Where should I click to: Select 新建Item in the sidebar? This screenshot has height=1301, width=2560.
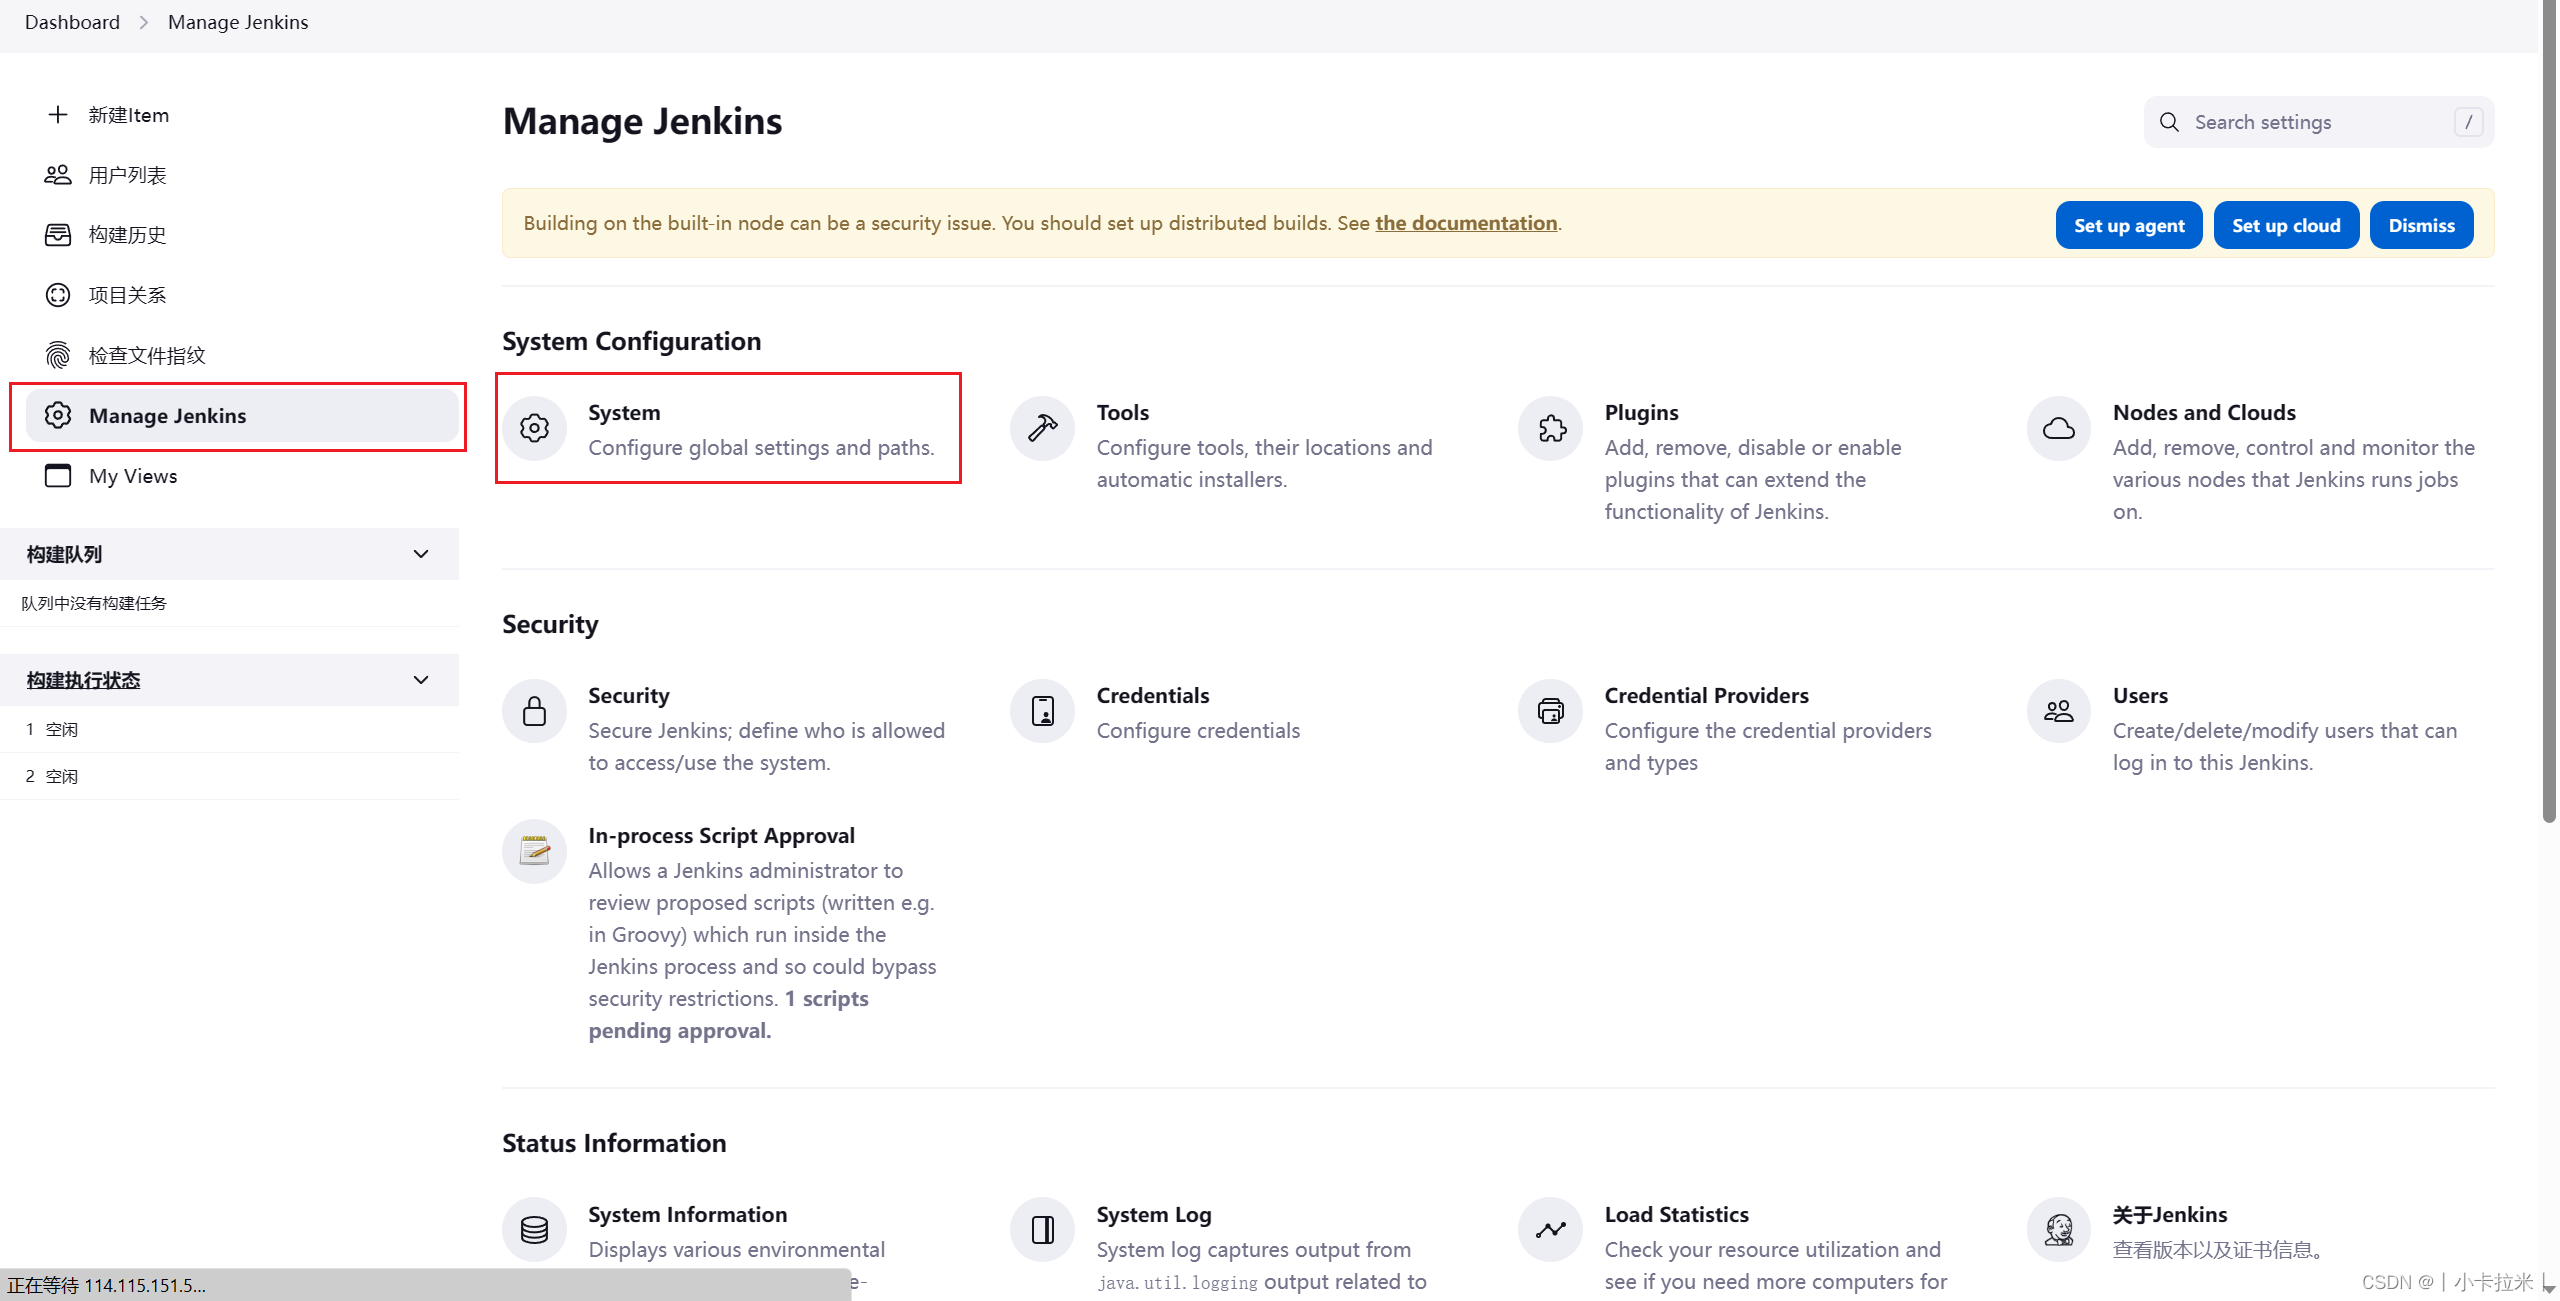tap(128, 115)
